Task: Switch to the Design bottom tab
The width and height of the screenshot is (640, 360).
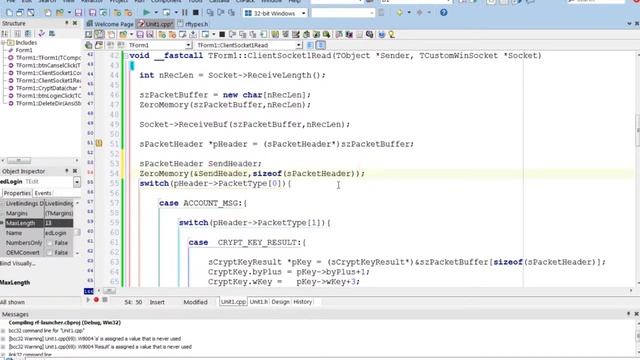Action: [280, 302]
